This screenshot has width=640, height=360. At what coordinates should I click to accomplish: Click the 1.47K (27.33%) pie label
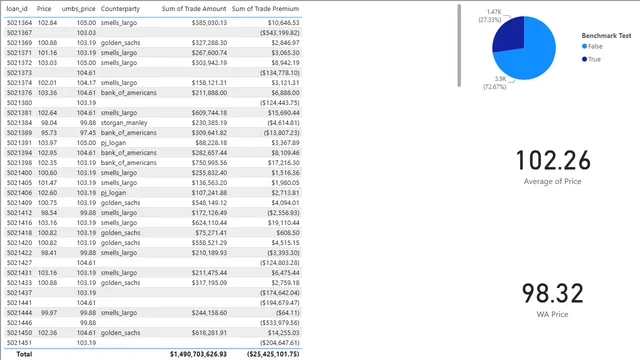(x=490, y=16)
